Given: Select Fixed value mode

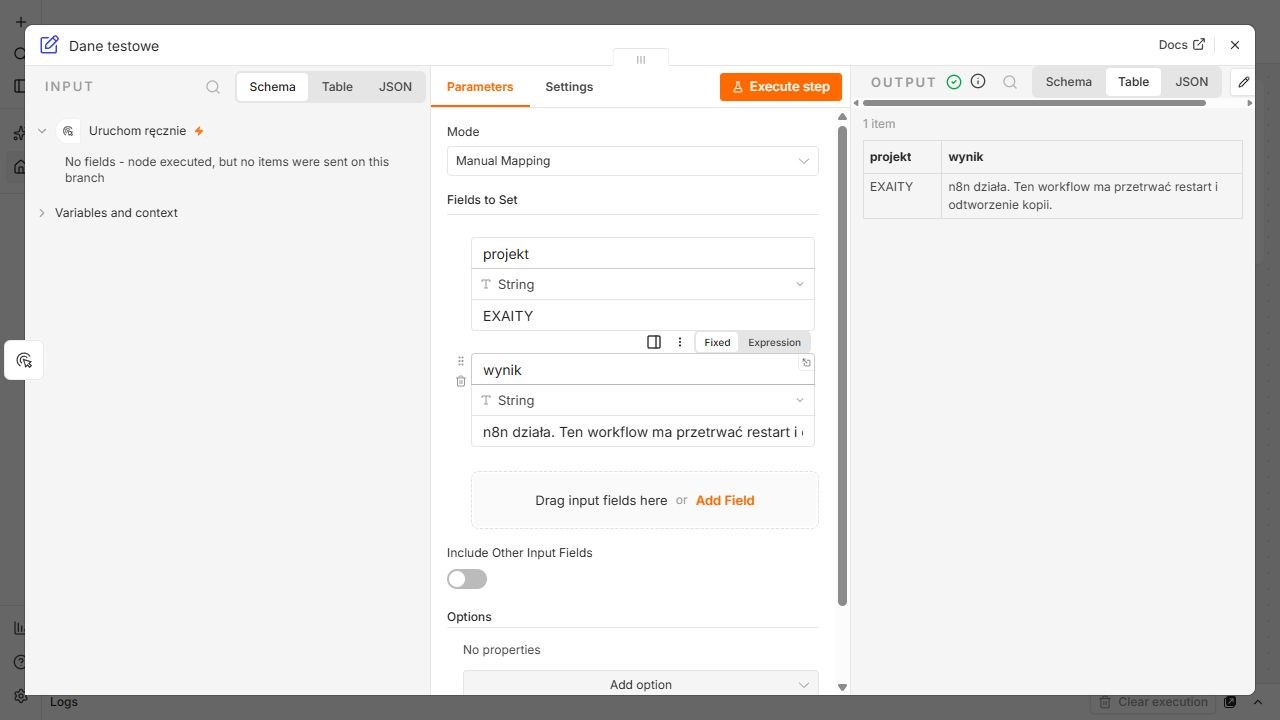Looking at the screenshot, I should [717, 342].
